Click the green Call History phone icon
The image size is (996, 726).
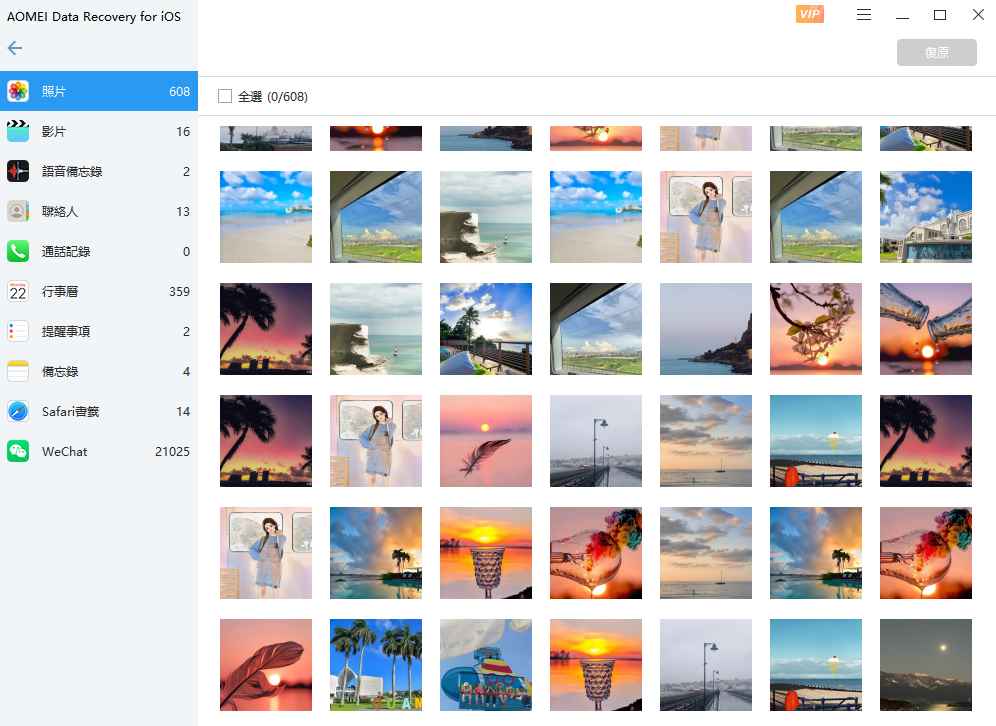point(18,251)
